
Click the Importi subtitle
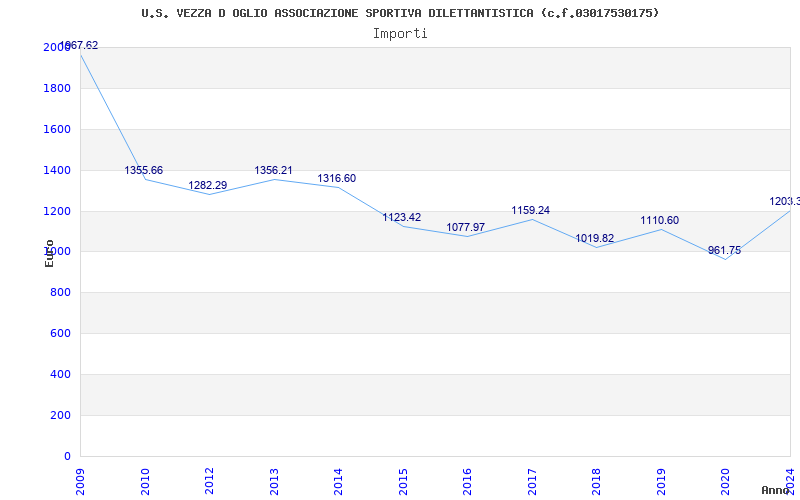click(400, 34)
